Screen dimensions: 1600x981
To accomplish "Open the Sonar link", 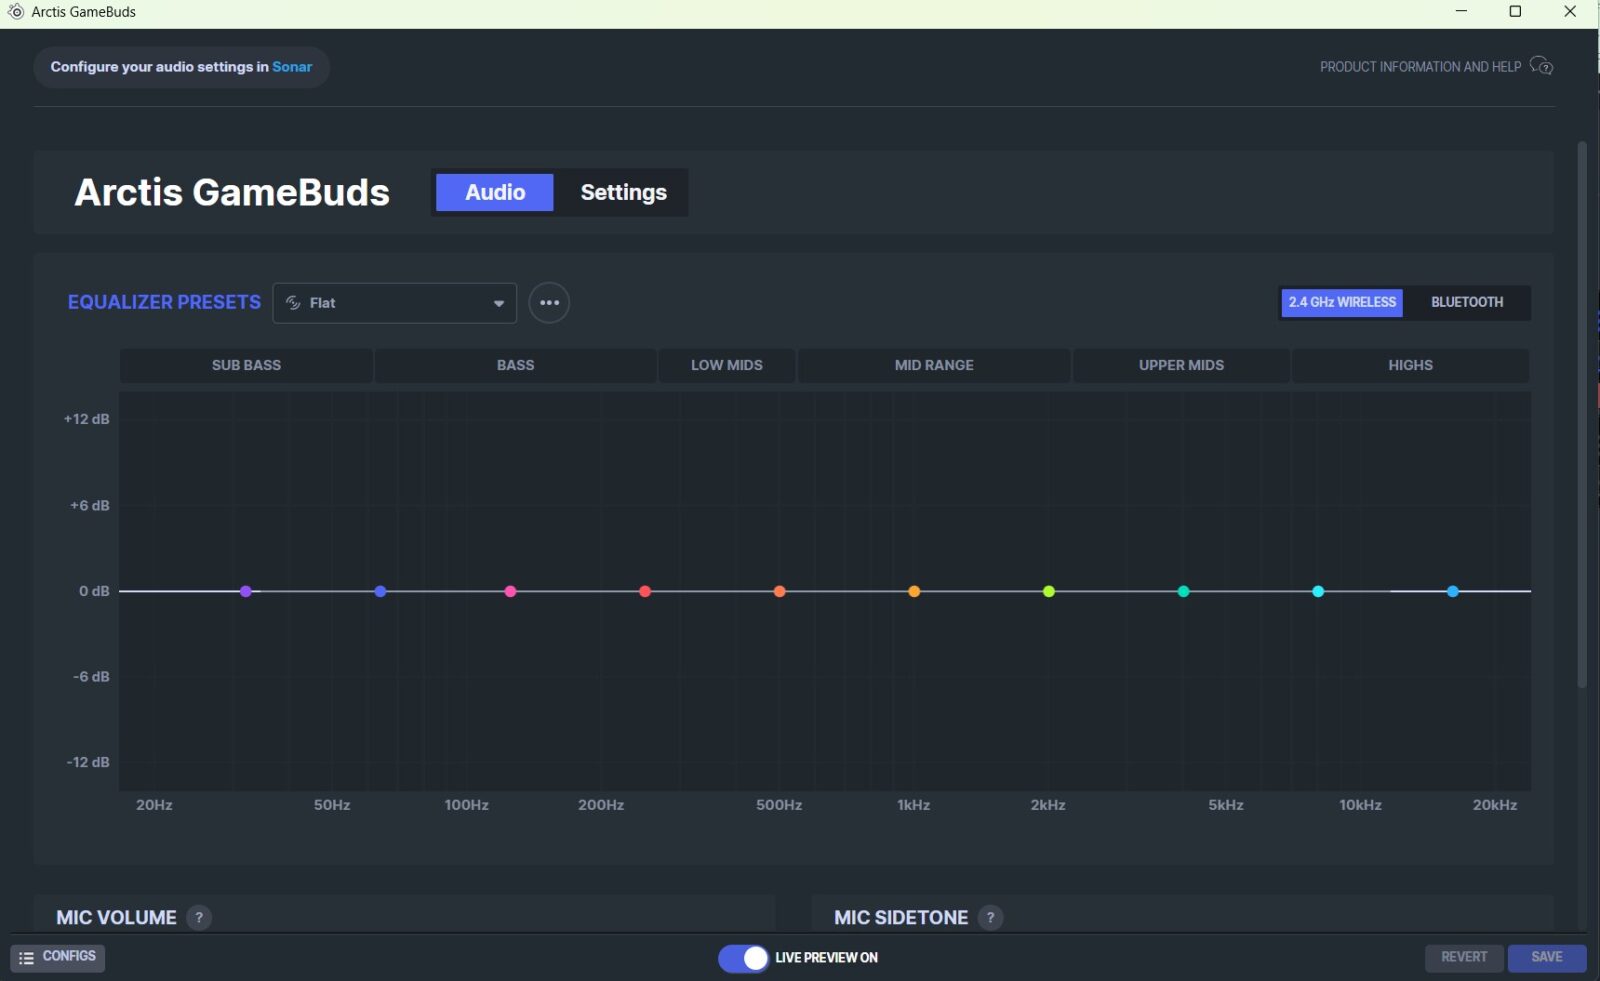I will pyautogui.click(x=292, y=67).
